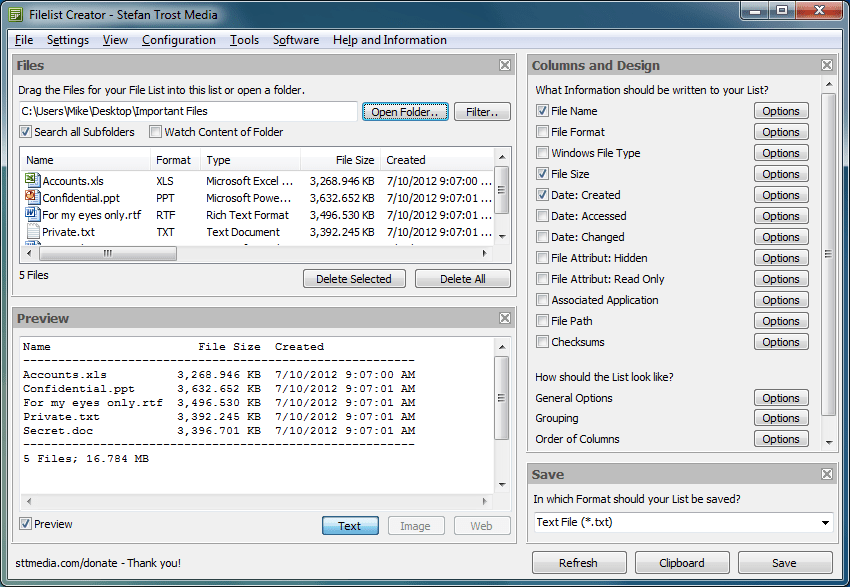Enable the Windows File Type checkbox
Image resolution: width=850 pixels, height=587 pixels.
pos(542,153)
